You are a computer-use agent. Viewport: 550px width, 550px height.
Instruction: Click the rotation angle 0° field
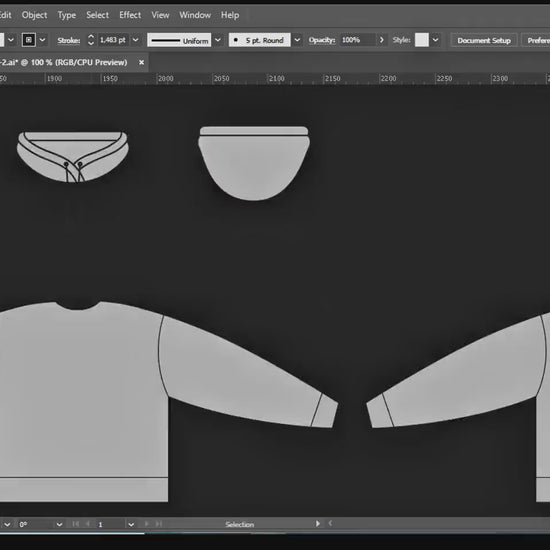tap(35, 524)
